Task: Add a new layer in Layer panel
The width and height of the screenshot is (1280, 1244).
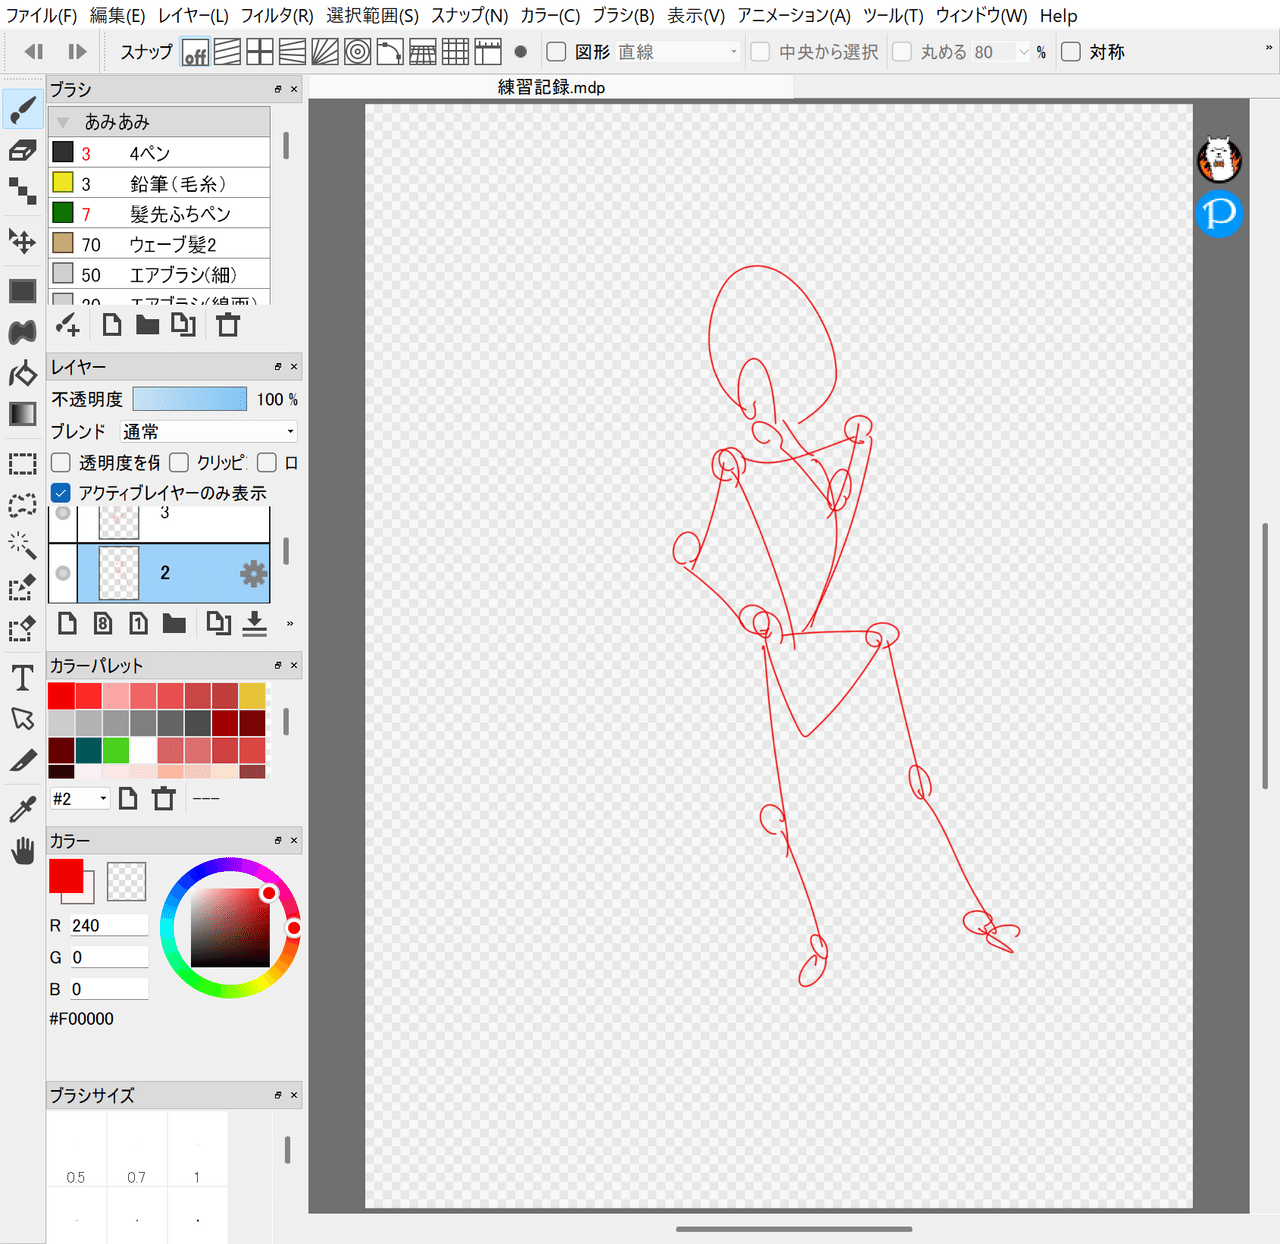Action: coord(67,623)
